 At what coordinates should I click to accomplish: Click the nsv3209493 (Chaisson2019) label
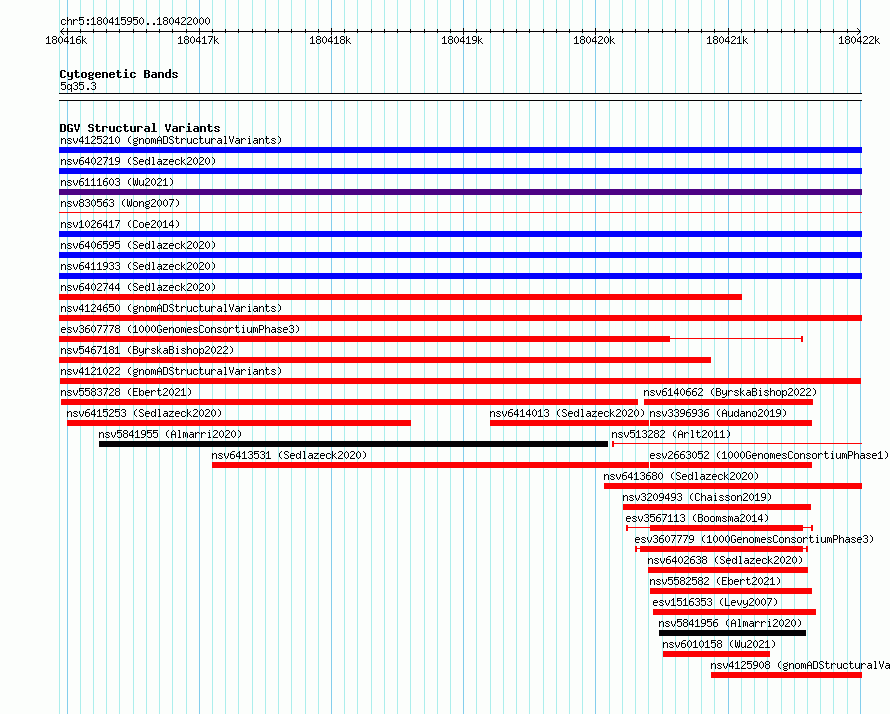697,497
